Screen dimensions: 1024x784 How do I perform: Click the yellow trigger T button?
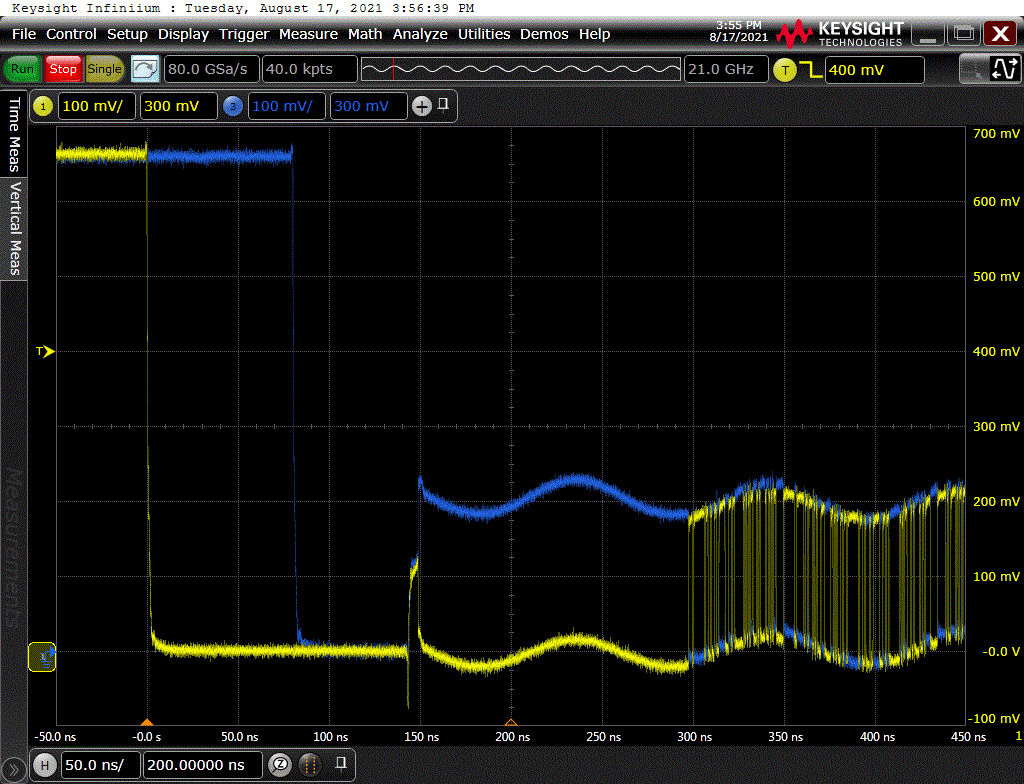(x=784, y=70)
